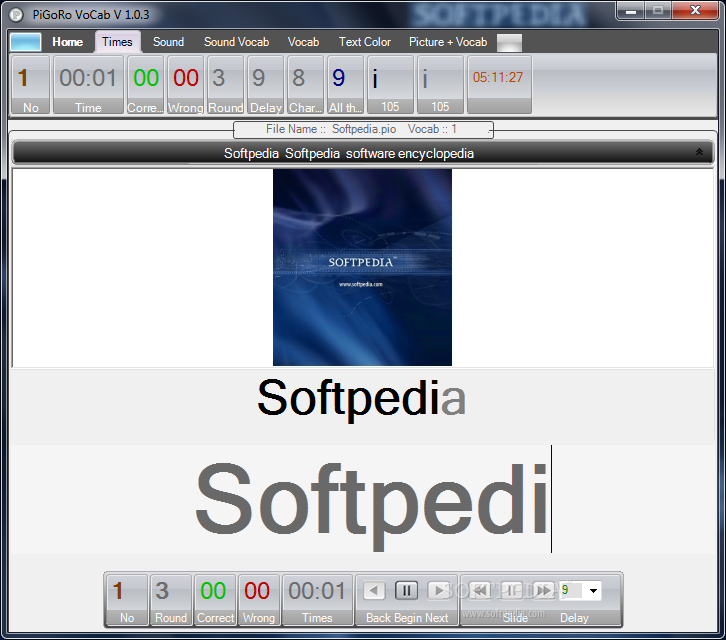Open the Text Color tab
This screenshot has height=640, width=726.
(365, 42)
